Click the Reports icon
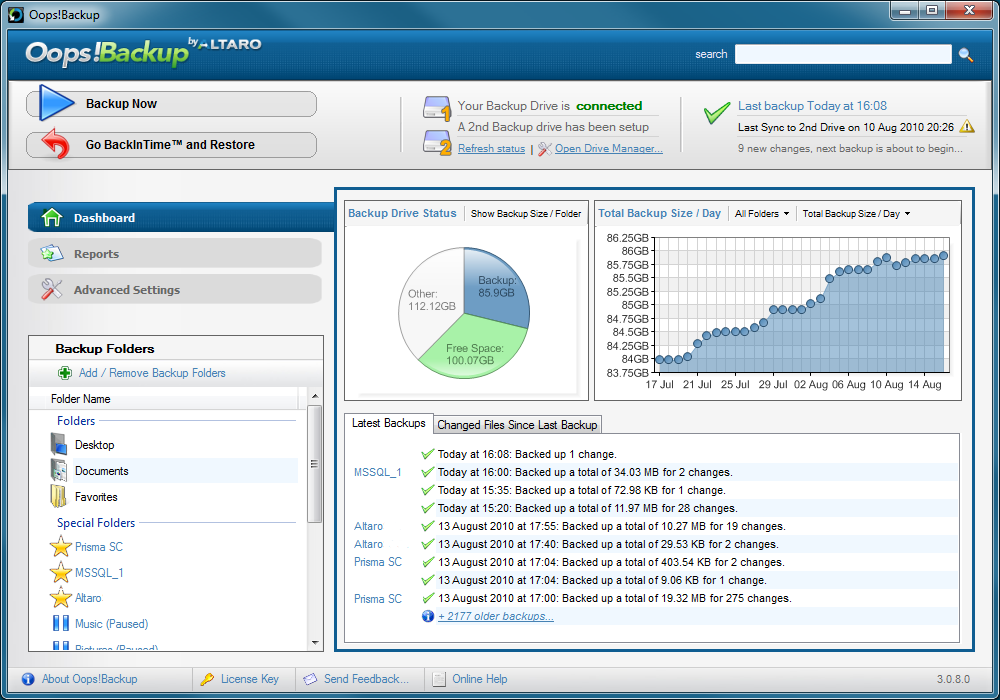Screen dimensions: 1000x700 (52, 253)
